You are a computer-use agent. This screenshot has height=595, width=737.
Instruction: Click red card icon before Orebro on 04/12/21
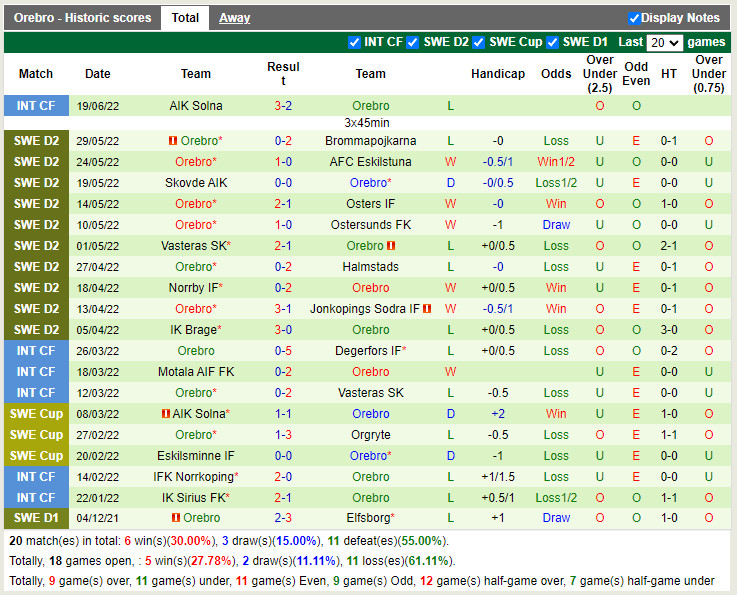176,518
